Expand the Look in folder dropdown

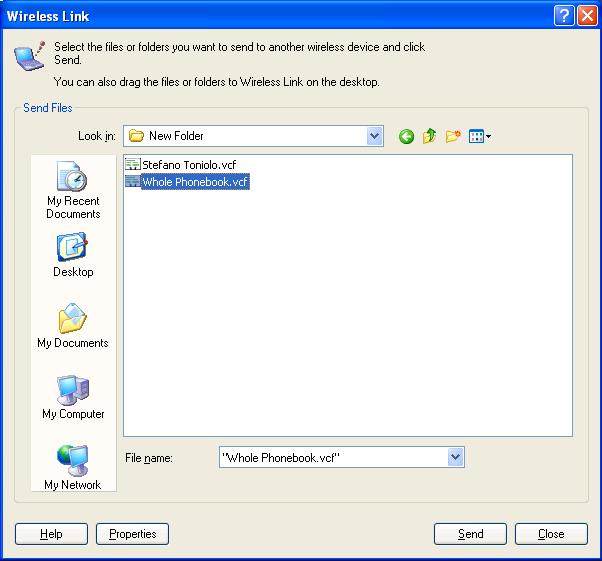374,136
